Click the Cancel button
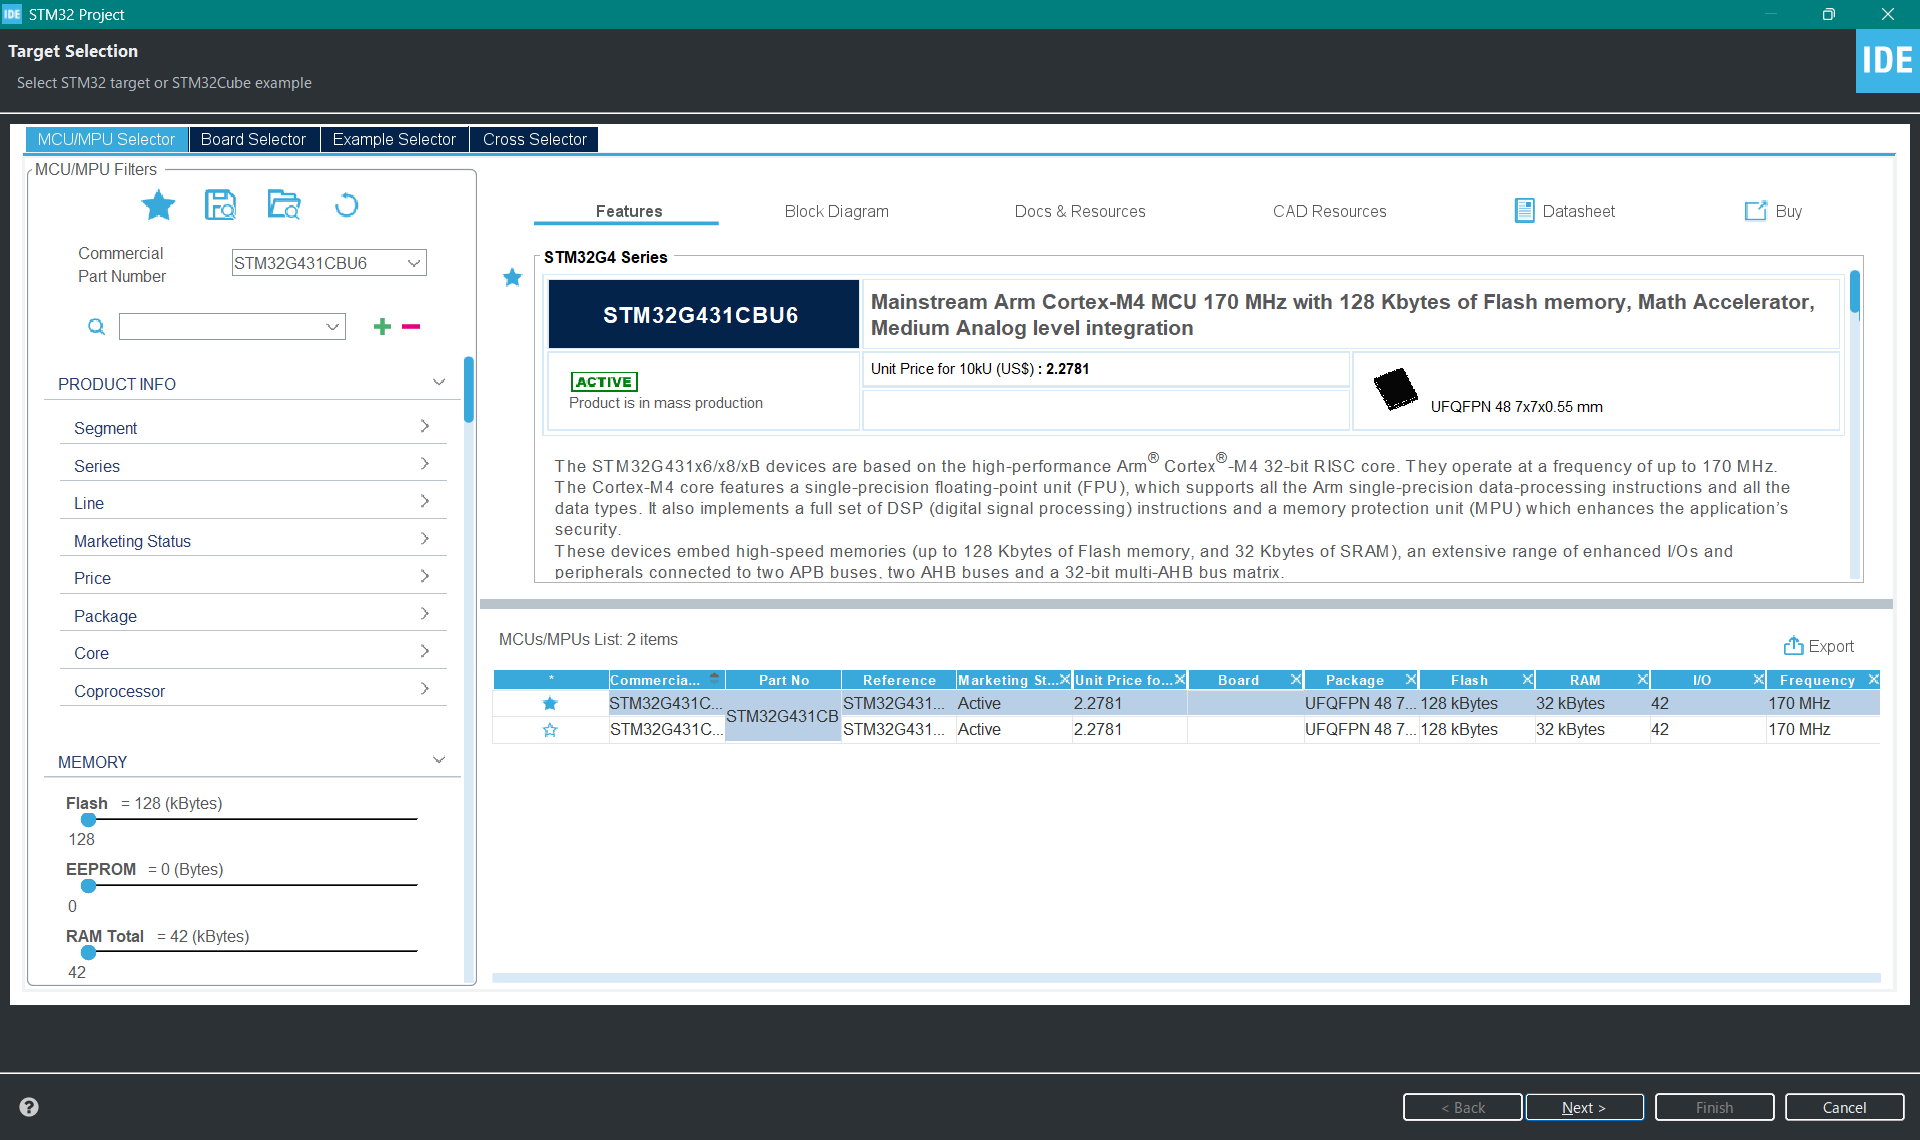The image size is (1920, 1140). (x=1844, y=1107)
